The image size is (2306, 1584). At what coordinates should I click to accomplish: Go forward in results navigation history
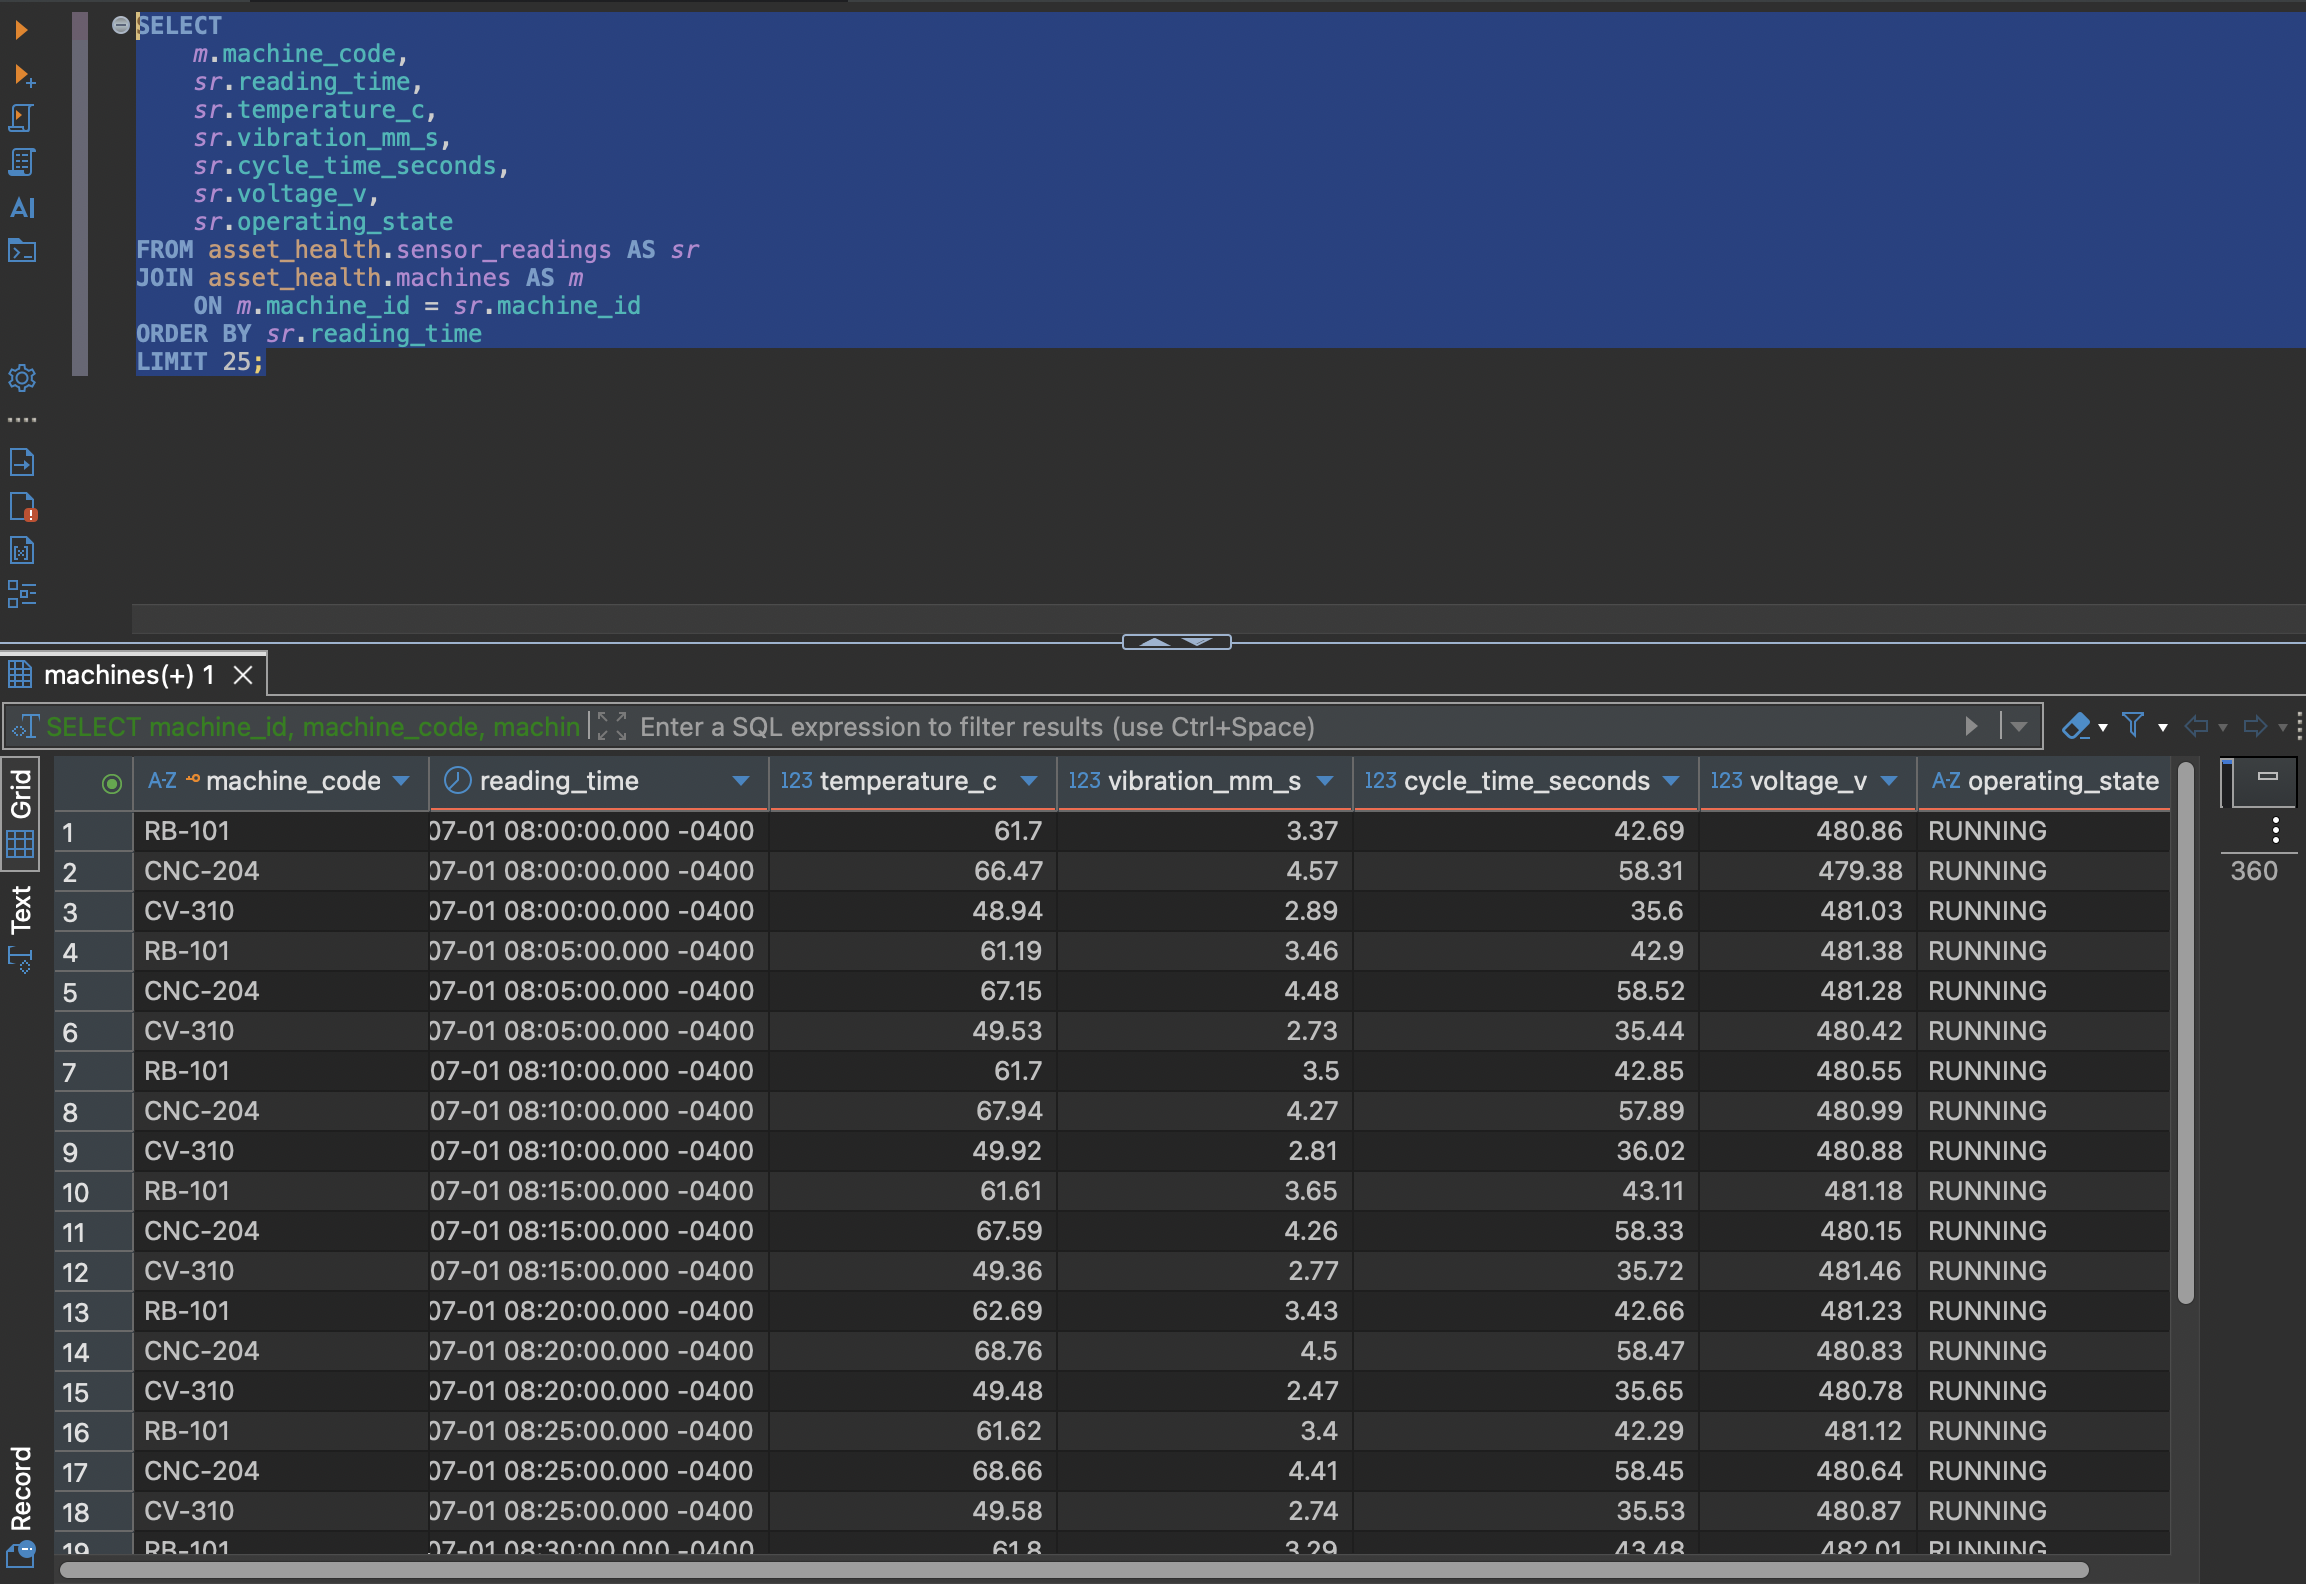[2255, 726]
